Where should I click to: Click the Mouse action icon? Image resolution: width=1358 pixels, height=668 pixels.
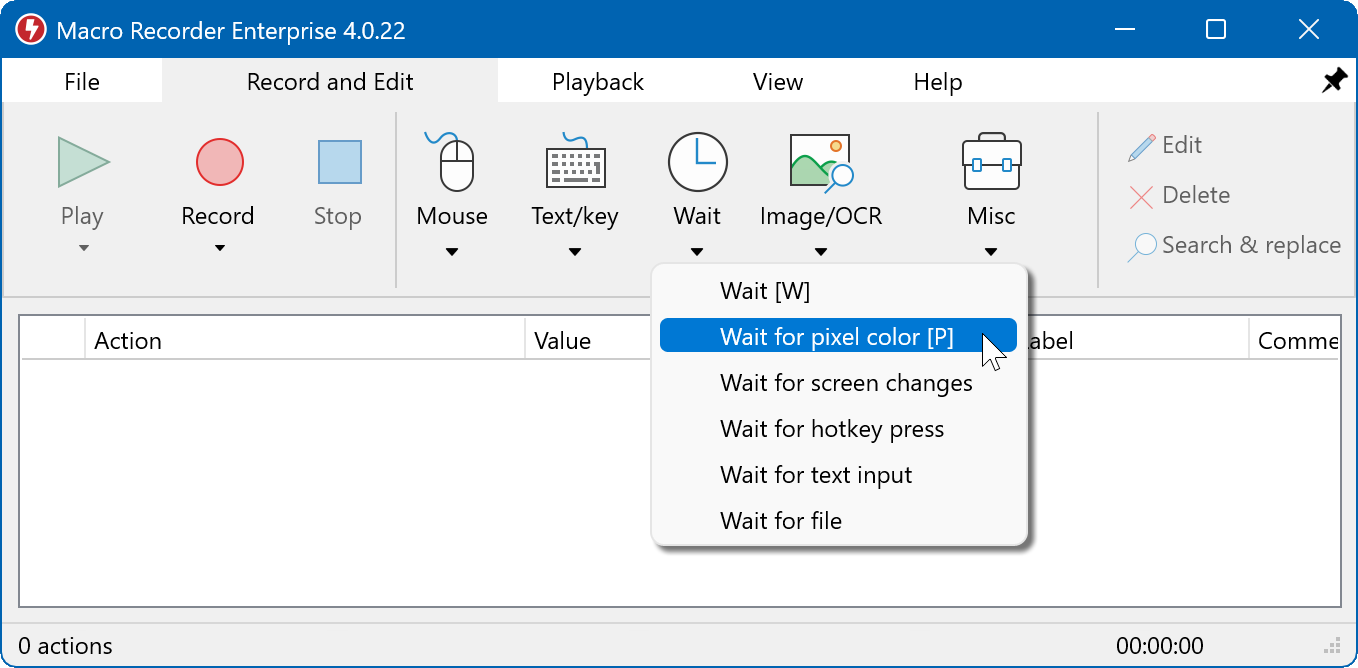(452, 162)
